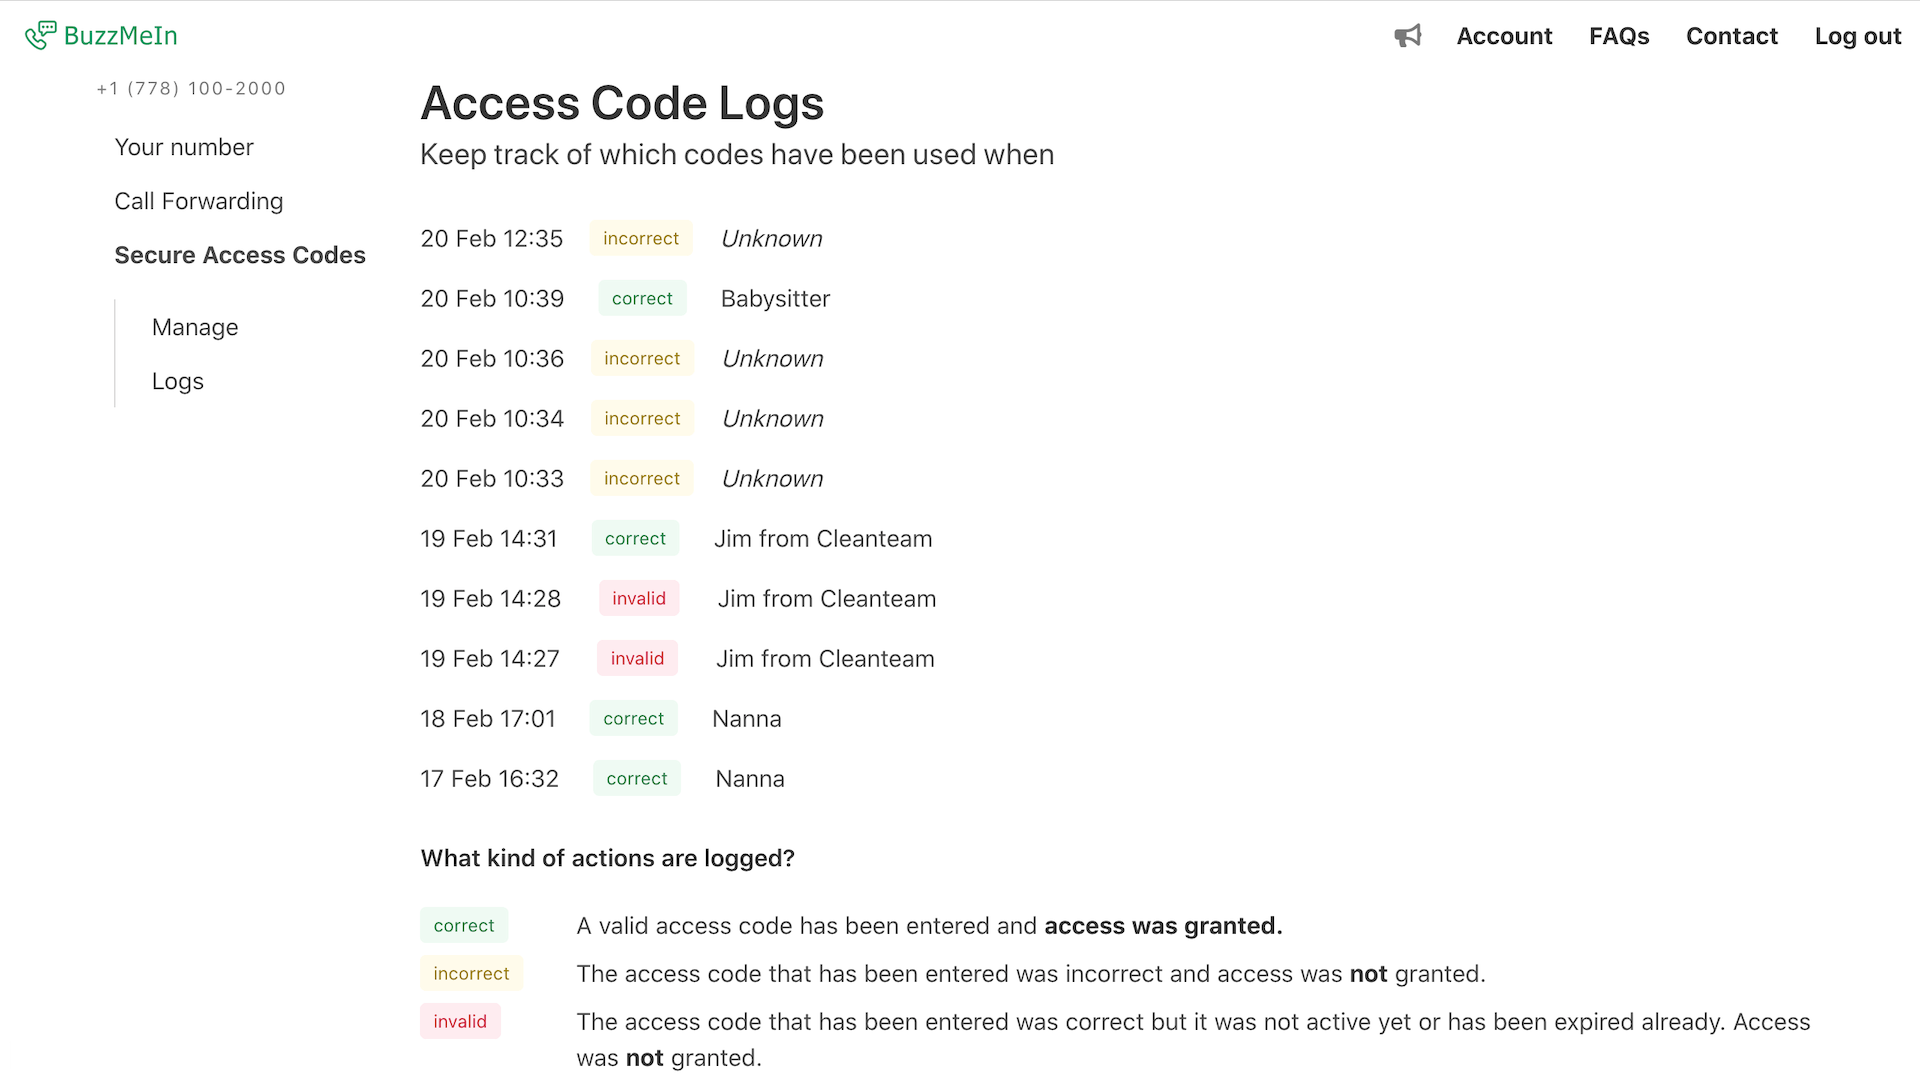Image resolution: width=1920 pixels, height=1090 pixels.
Task: Select the Babysitter log entry name
Action: pos(775,298)
